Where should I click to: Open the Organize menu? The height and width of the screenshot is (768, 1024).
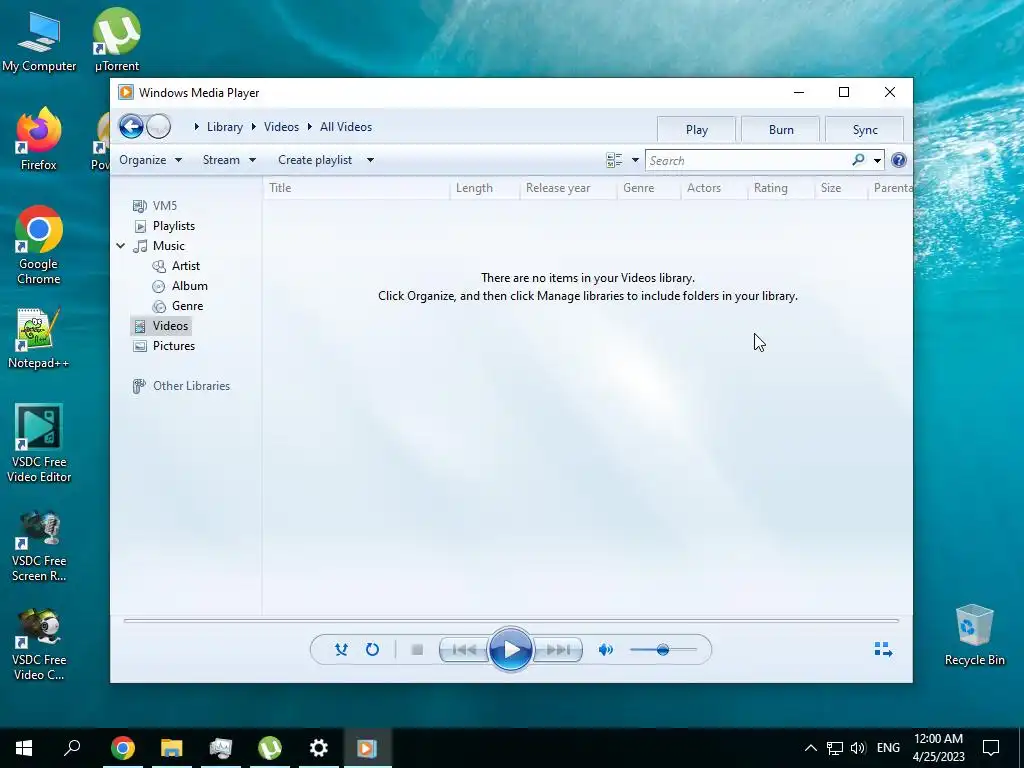[150, 160]
